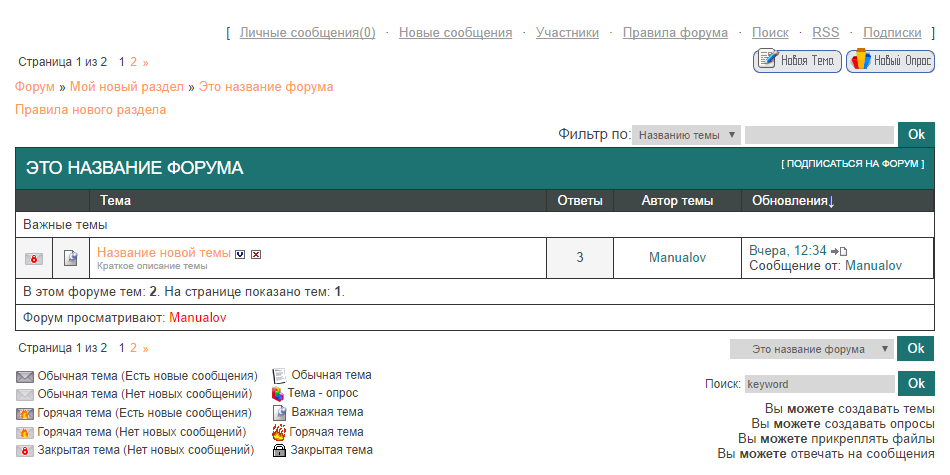The image size is (950, 475).
Task: Open 'Личные сообщения(0)' menu link
Action: click(307, 33)
